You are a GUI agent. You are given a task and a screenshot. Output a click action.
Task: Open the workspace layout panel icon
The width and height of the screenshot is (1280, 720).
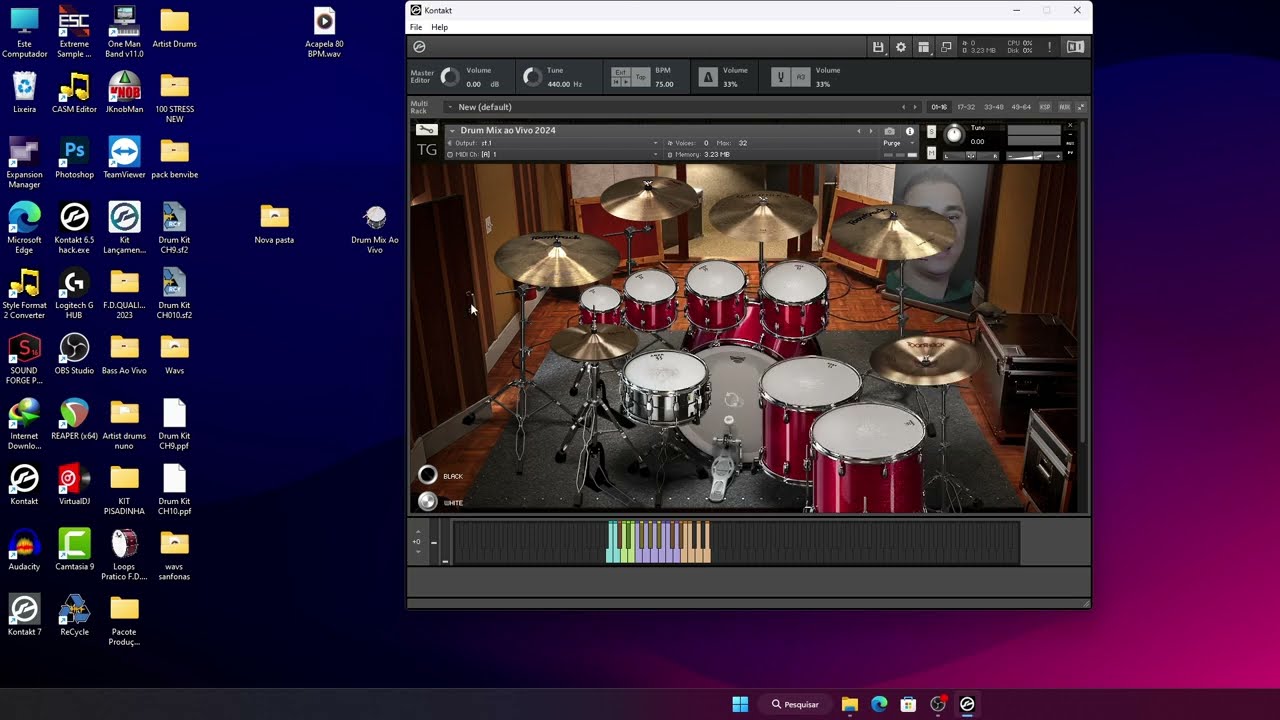click(x=924, y=47)
